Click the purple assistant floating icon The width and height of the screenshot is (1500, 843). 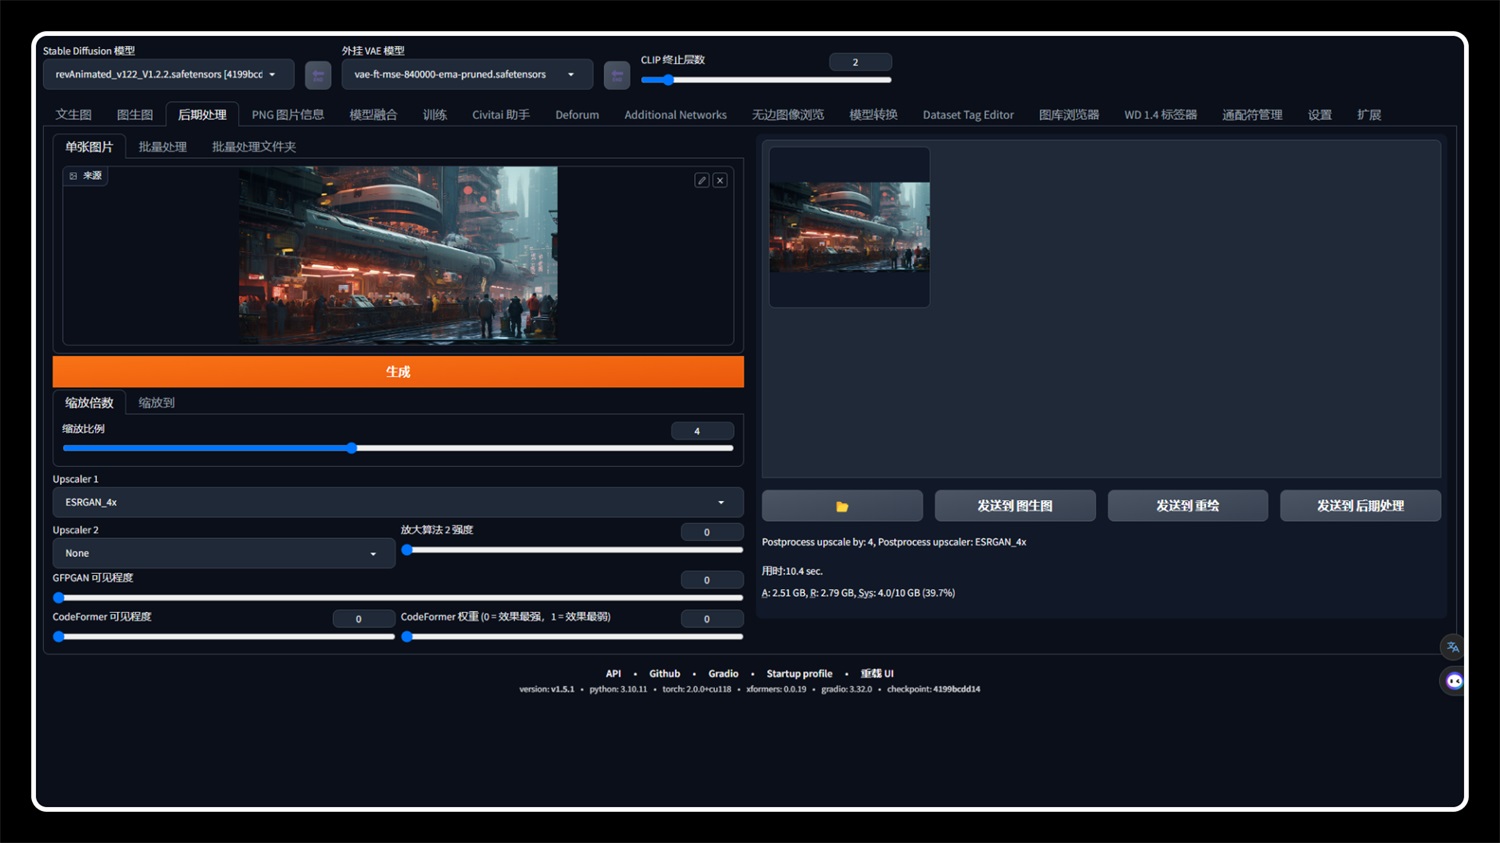[x=1454, y=681]
